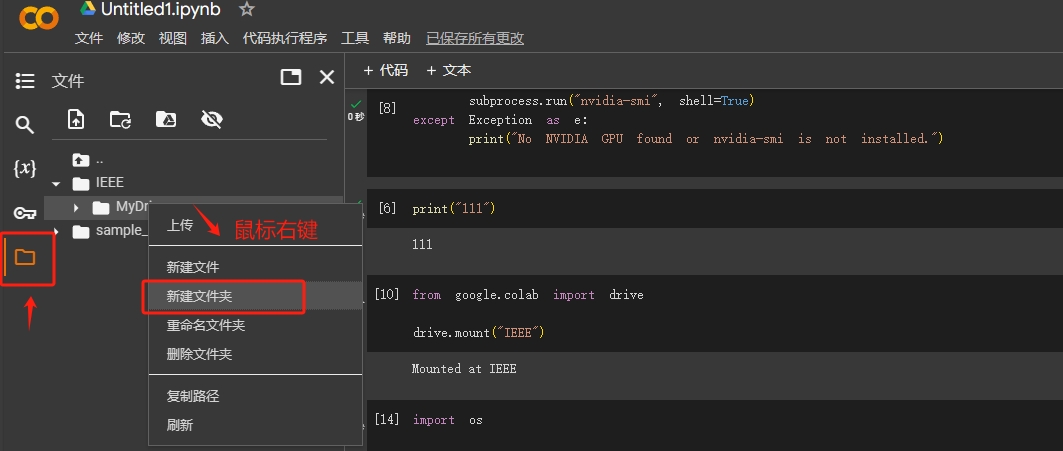1063x451 pixels.
Task: Select the files folder sidebar icon
Action: coord(25,257)
